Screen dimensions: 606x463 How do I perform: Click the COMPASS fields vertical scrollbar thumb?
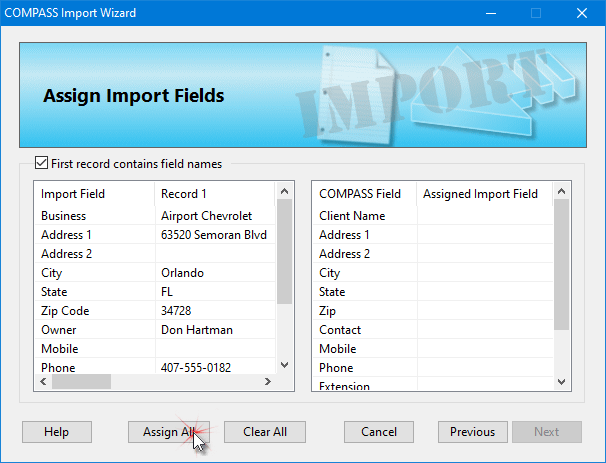pos(562,265)
